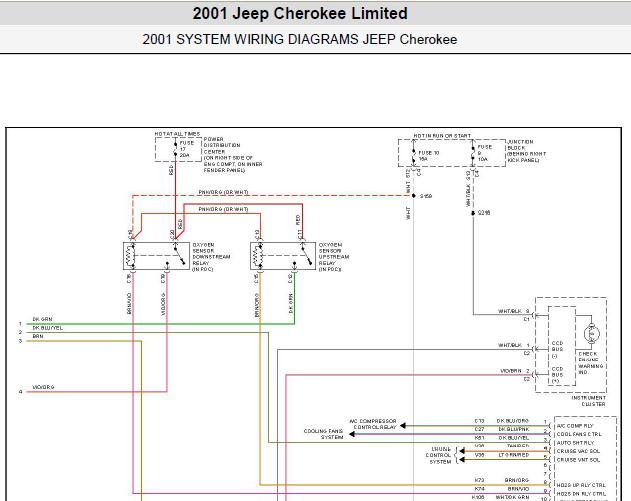This screenshot has width=631, height=501.
Task: Click the 'DK BLU/ORG' wire label
Action: pos(513,421)
